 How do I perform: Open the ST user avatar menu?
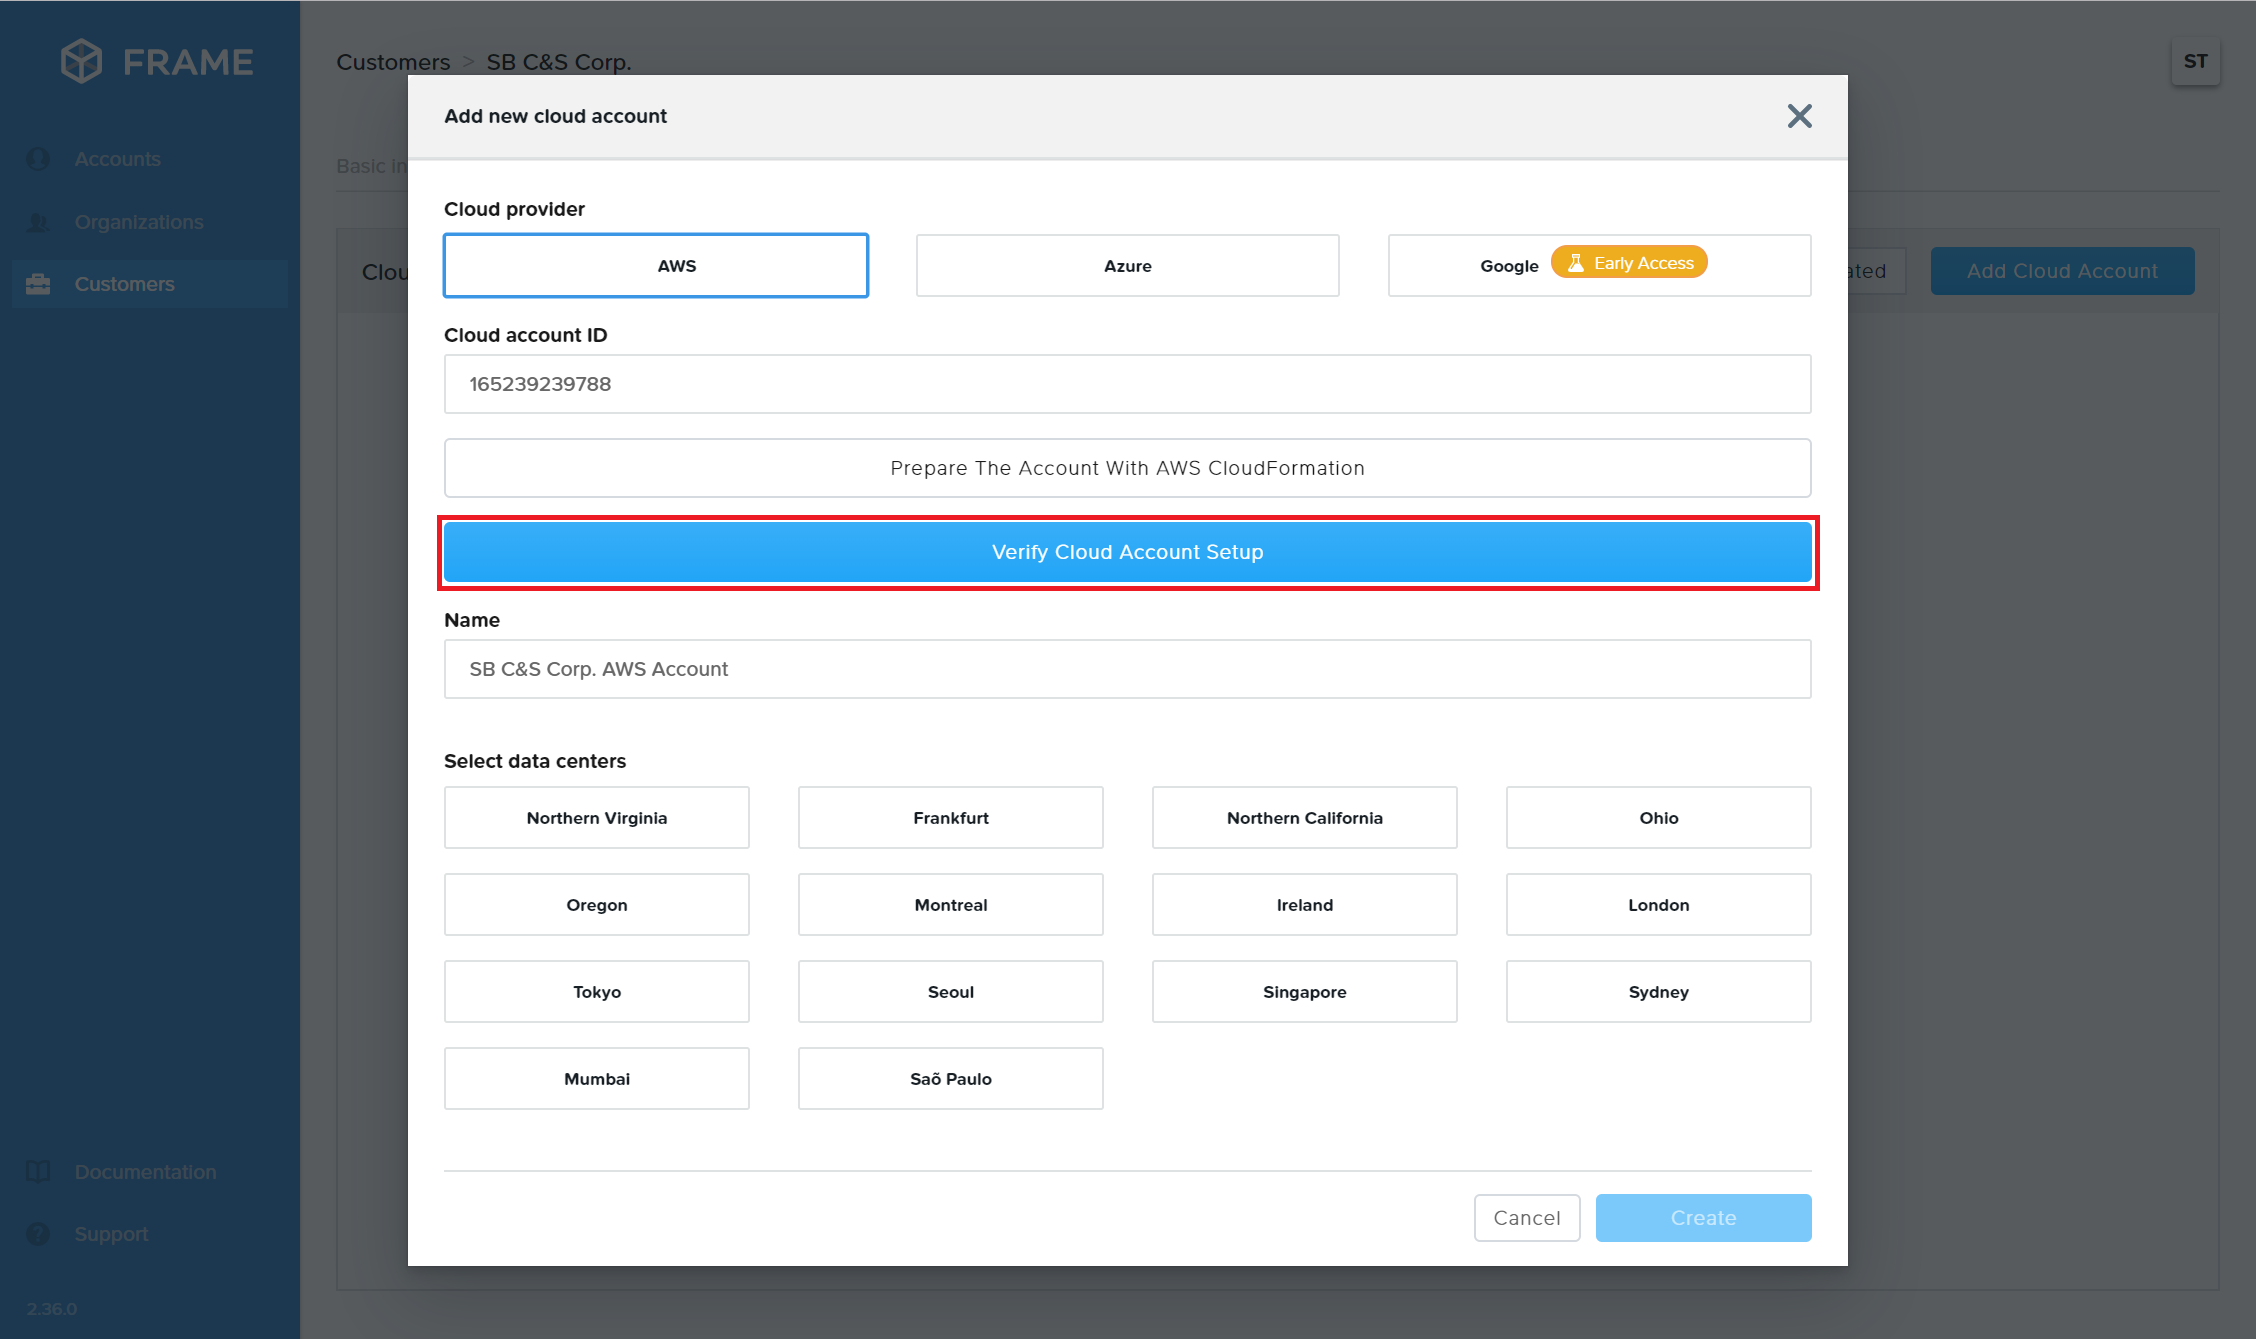(x=2195, y=62)
